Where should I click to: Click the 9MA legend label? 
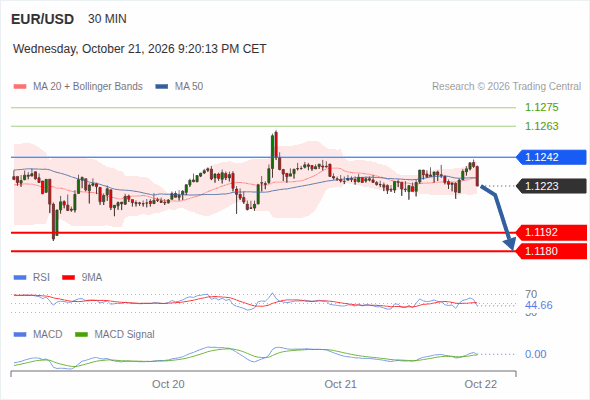pos(92,278)
